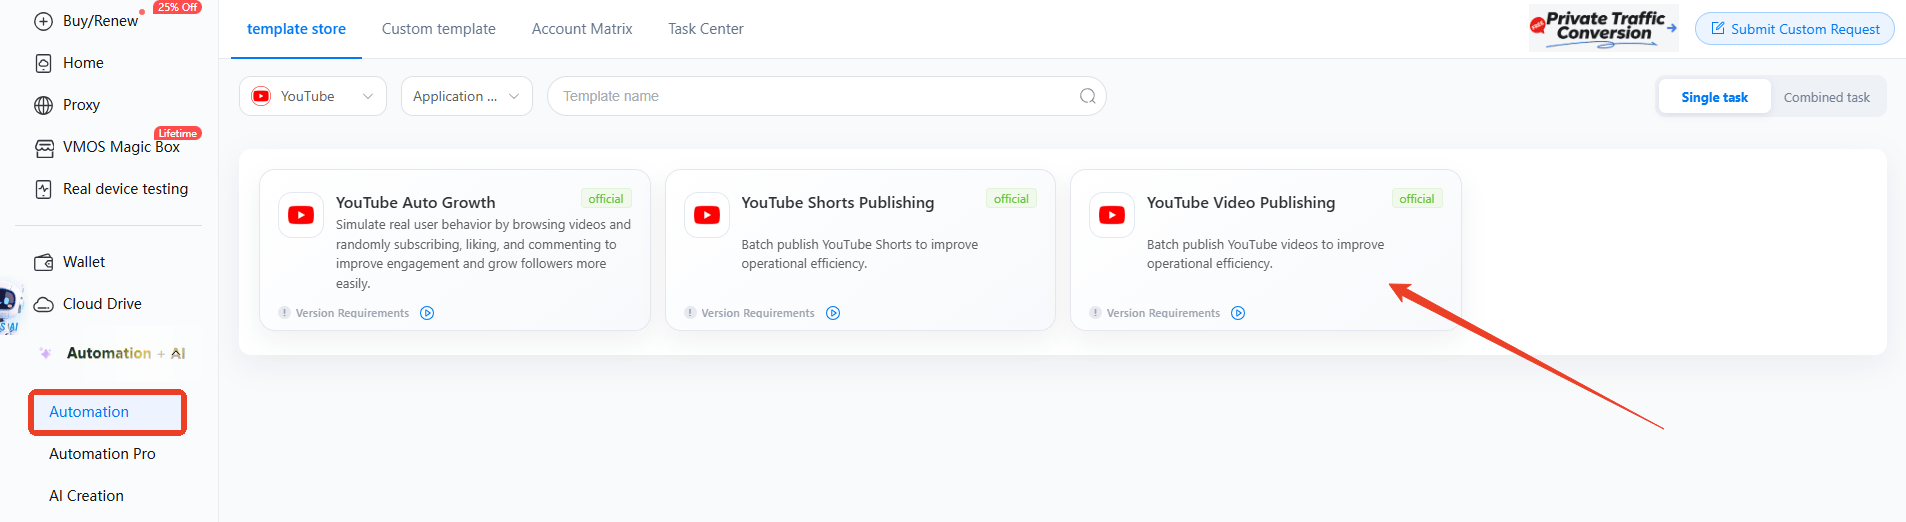
Task: Open the YouTube Auto Growth template title
Action: point(416,202)
